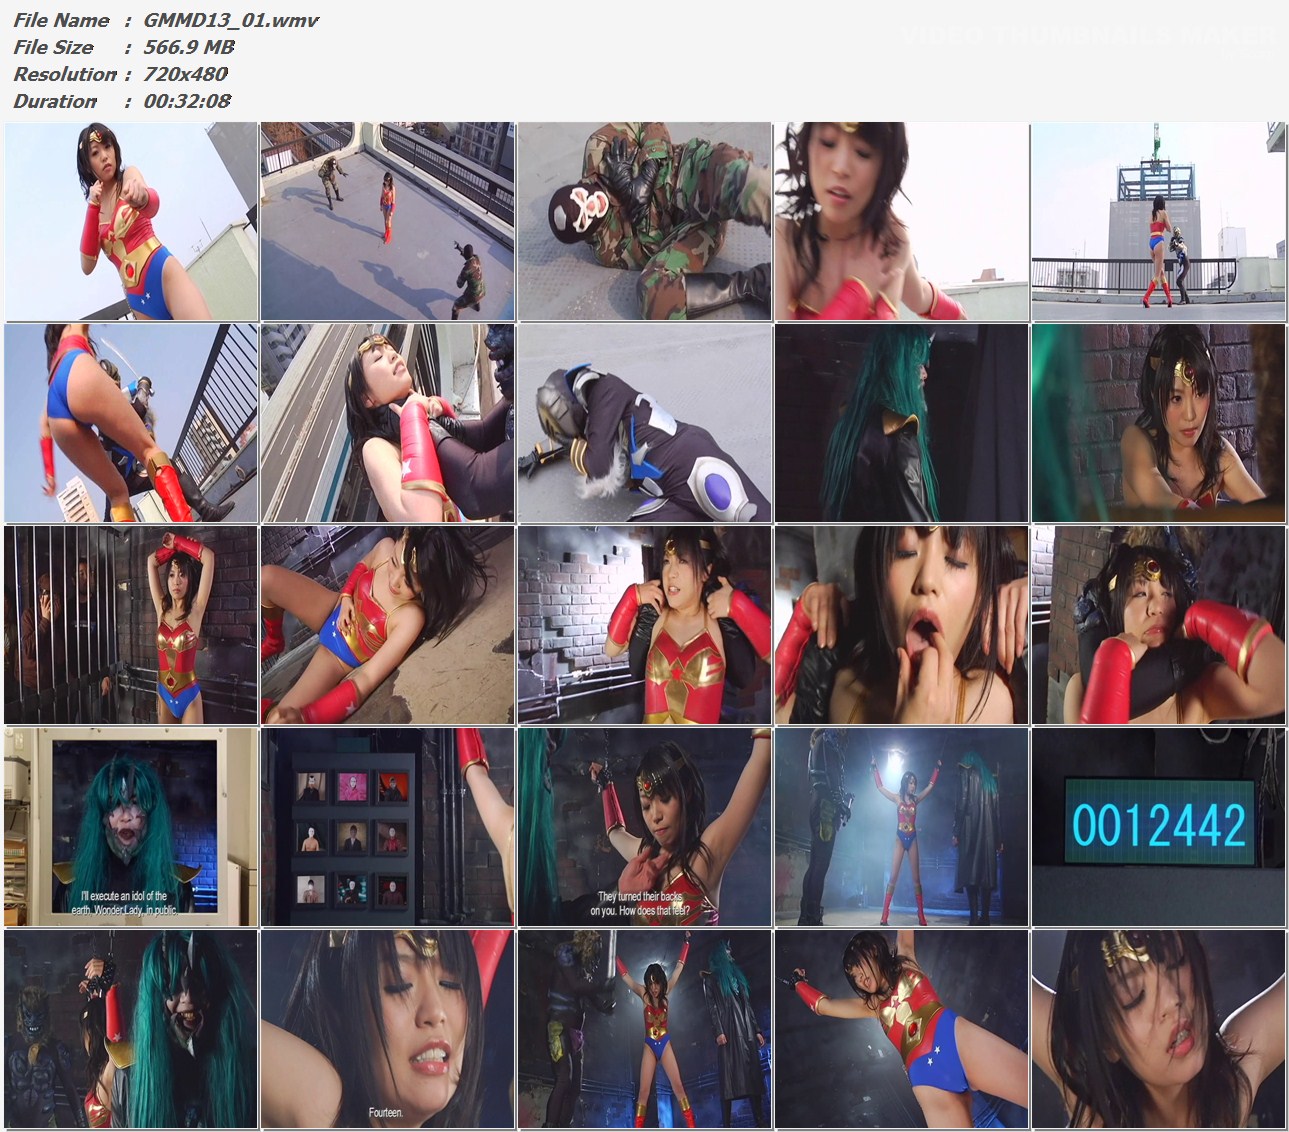
Task: Select thumbnail of green-haired villain face close-up
Action: pos(131,1029)
